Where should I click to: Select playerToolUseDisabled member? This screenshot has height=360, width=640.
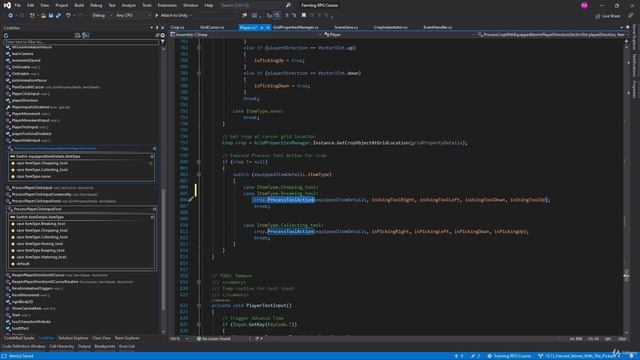[31, 133]
